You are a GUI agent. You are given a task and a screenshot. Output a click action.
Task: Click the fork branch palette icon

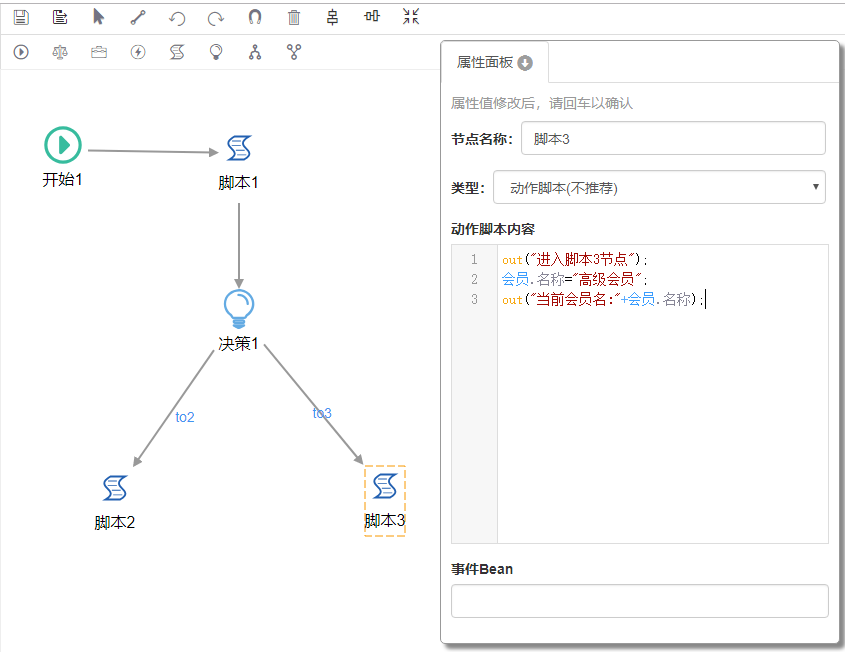255,52
